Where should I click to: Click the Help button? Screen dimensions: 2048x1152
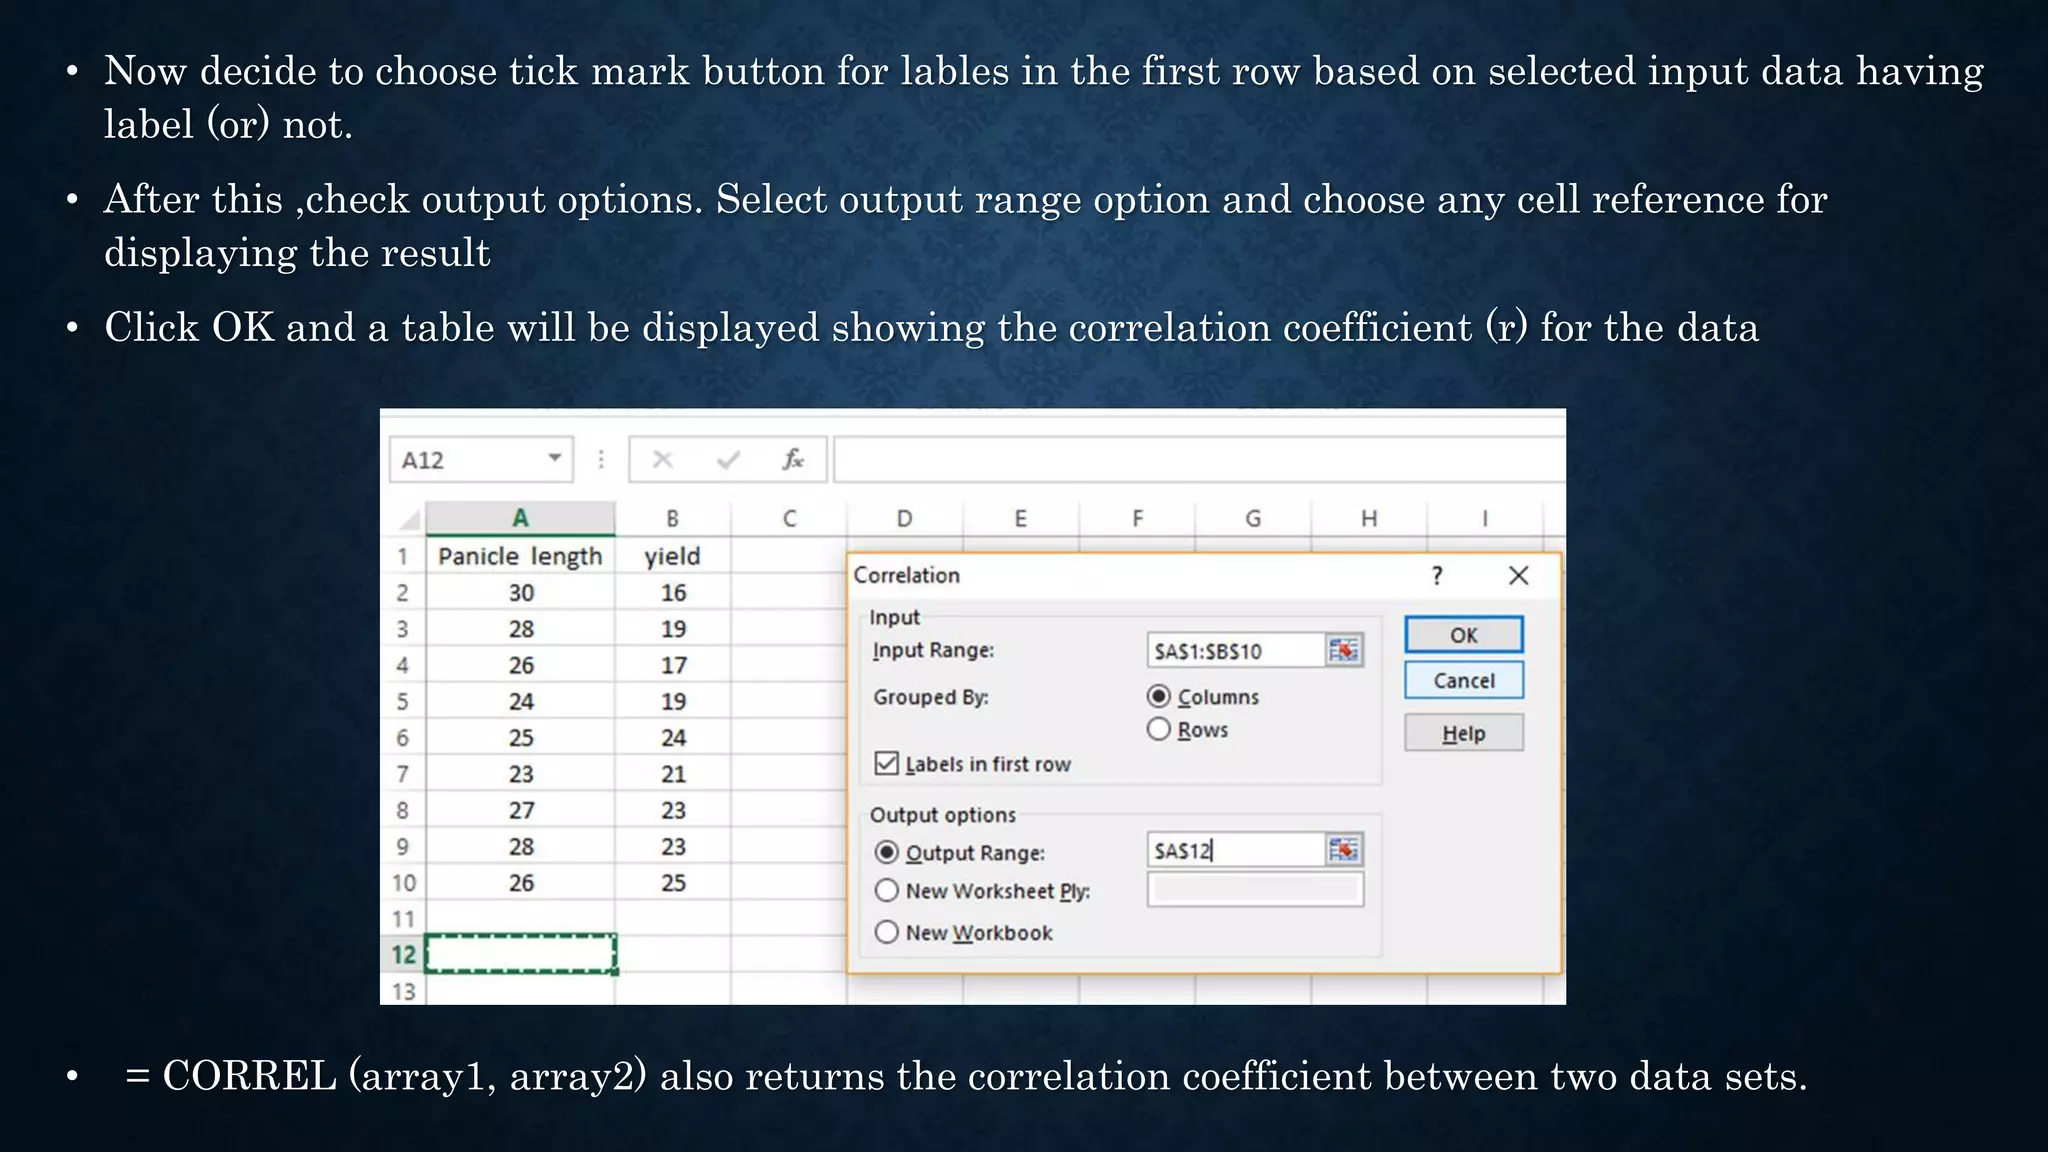point(1464,733)
